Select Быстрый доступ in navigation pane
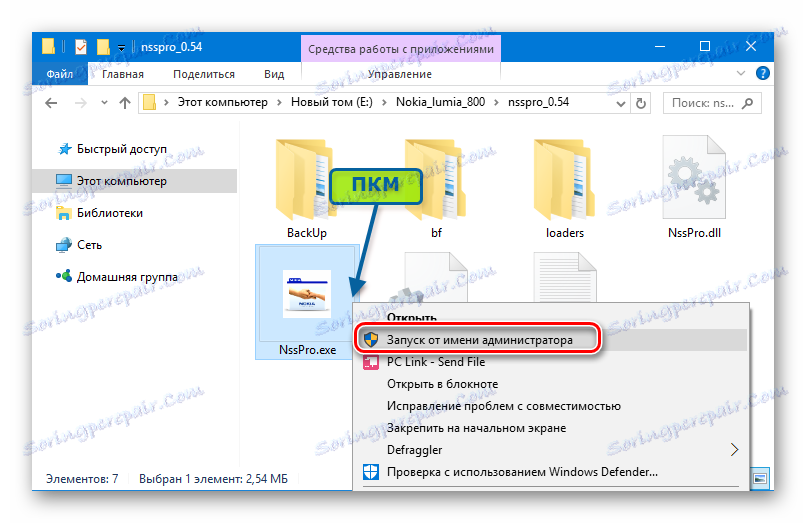 tap(122, 149)
